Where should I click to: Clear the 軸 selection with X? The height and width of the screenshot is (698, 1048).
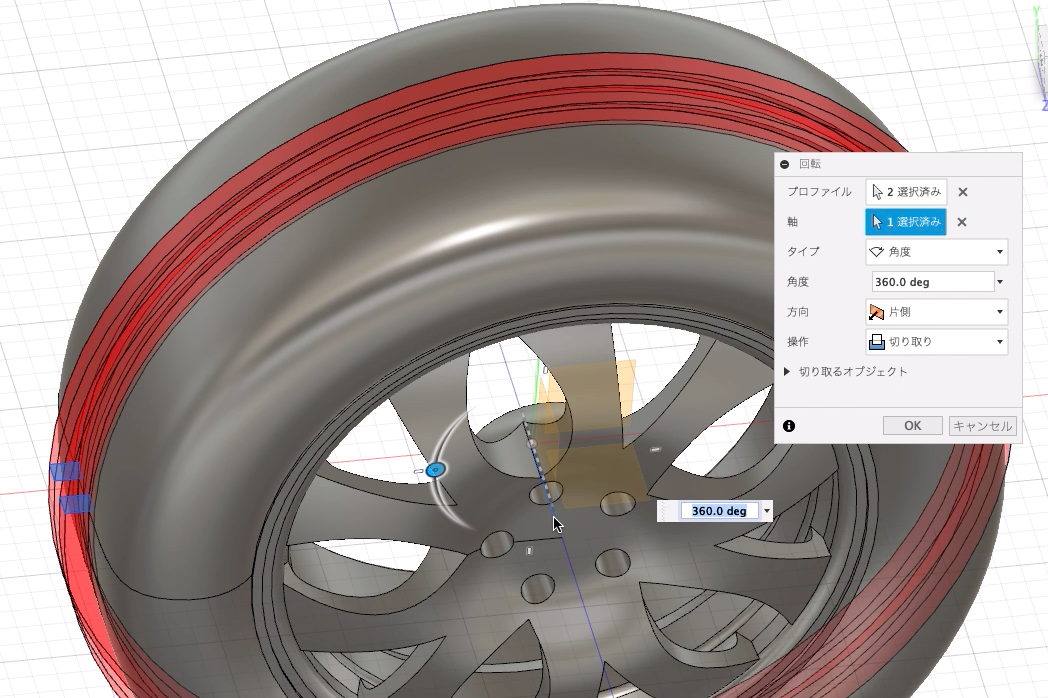962,222
